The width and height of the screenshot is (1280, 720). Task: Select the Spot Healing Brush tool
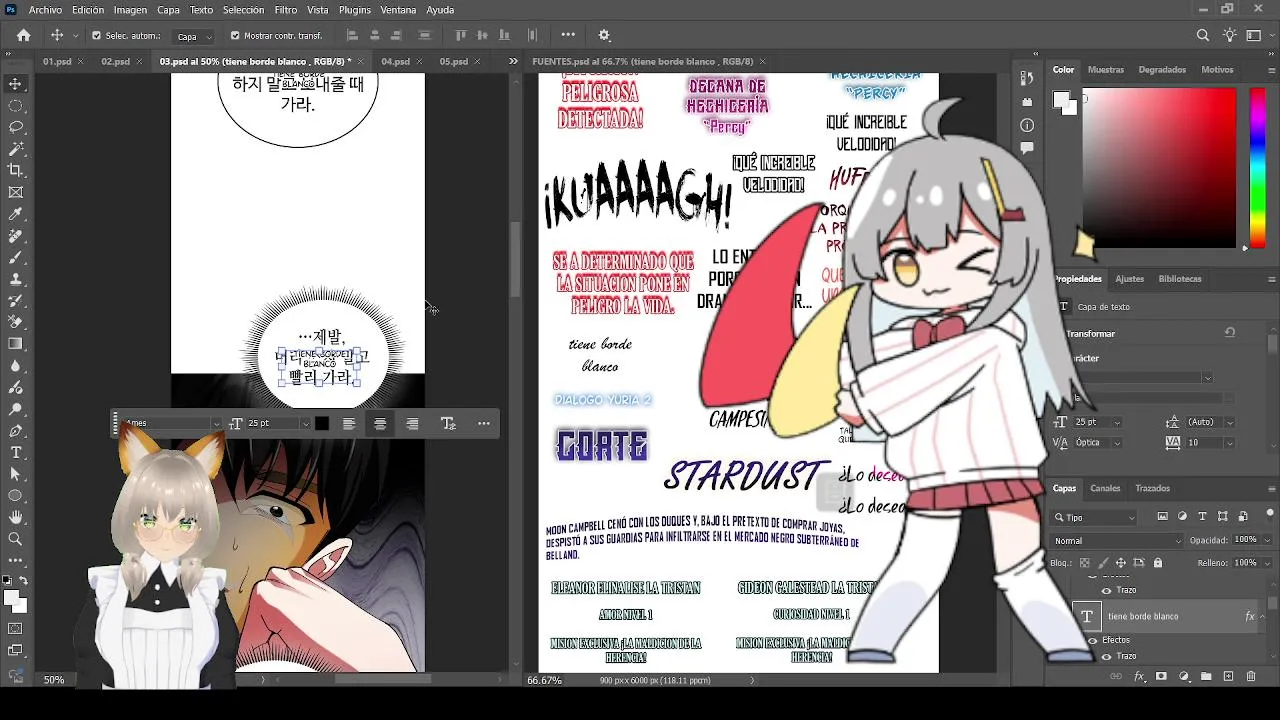pyautogui.click(x=15, y=236)
